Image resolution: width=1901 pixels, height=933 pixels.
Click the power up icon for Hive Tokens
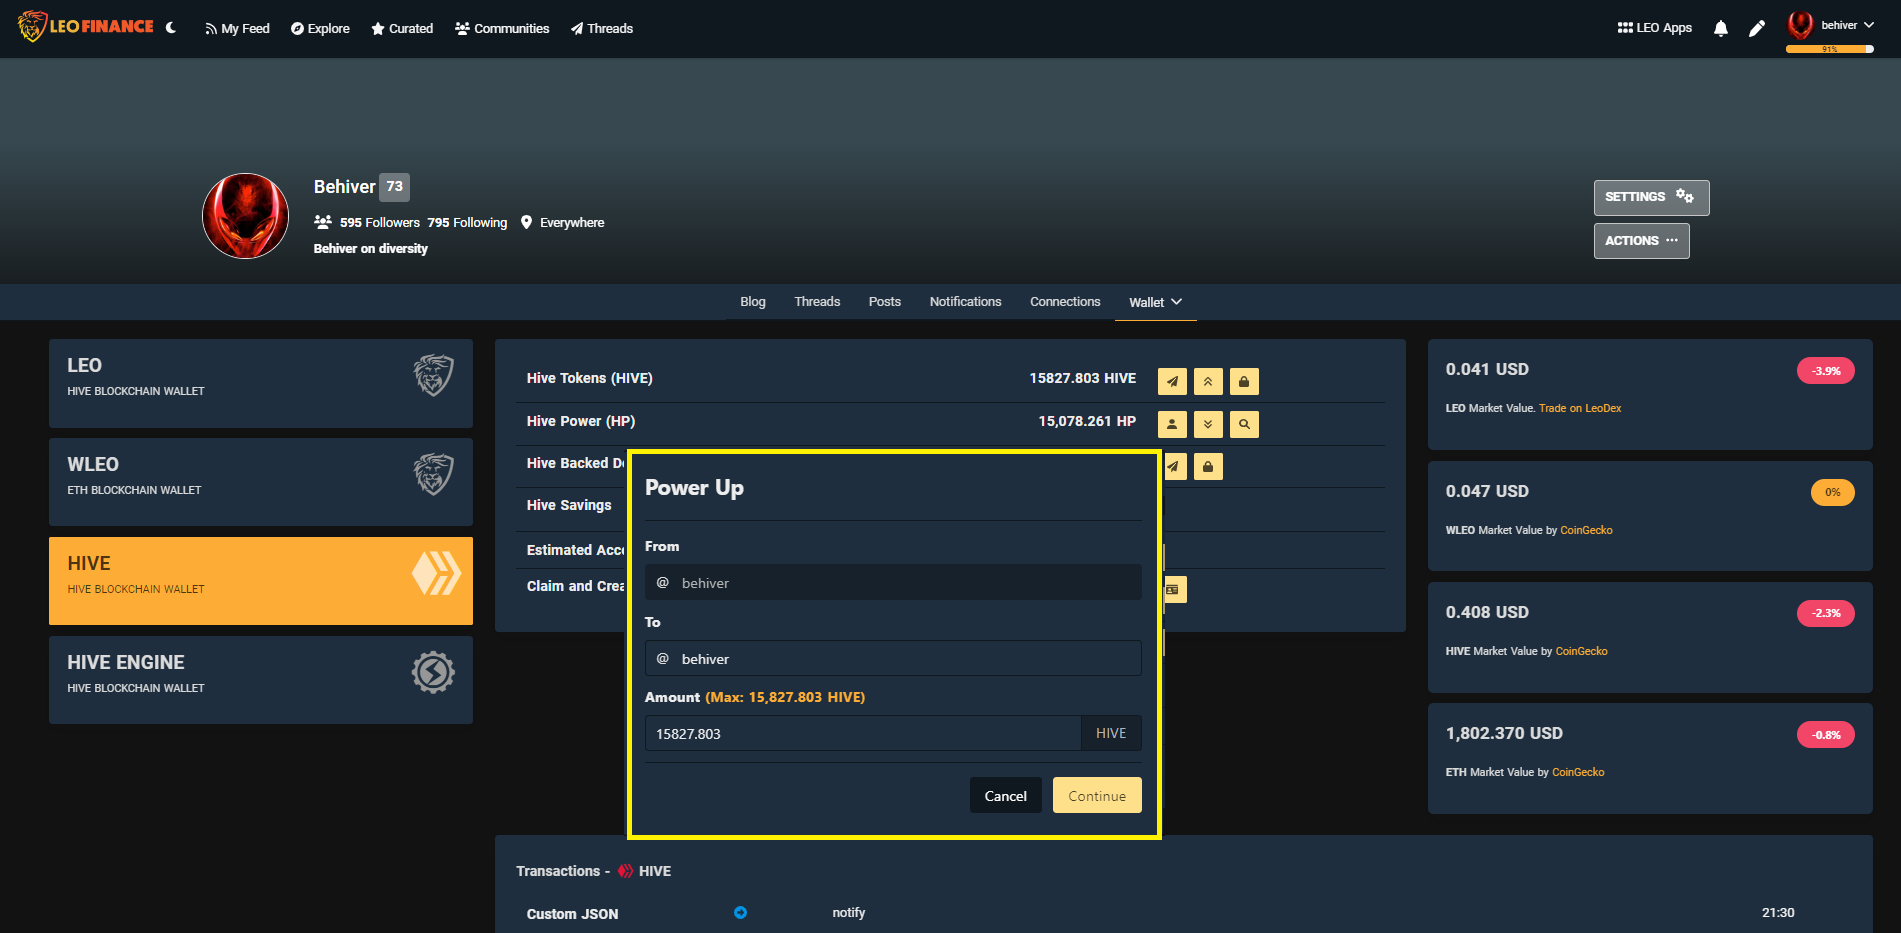(x=1208, y=381)
